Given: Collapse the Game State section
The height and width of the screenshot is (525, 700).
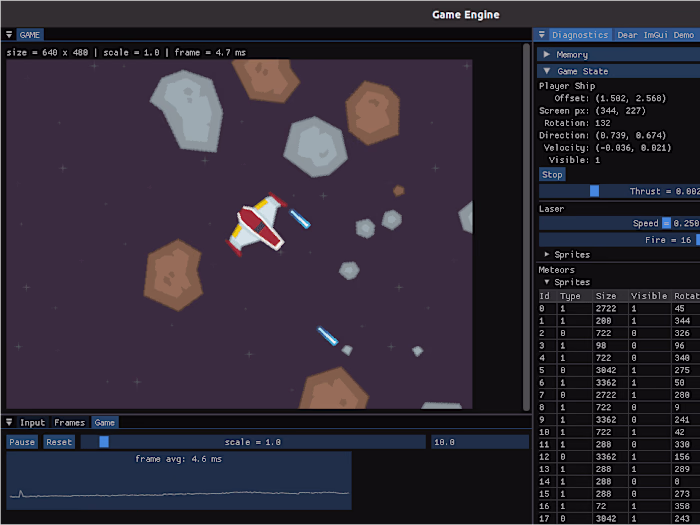Looking at the screenshot, I should click(618, 71).
